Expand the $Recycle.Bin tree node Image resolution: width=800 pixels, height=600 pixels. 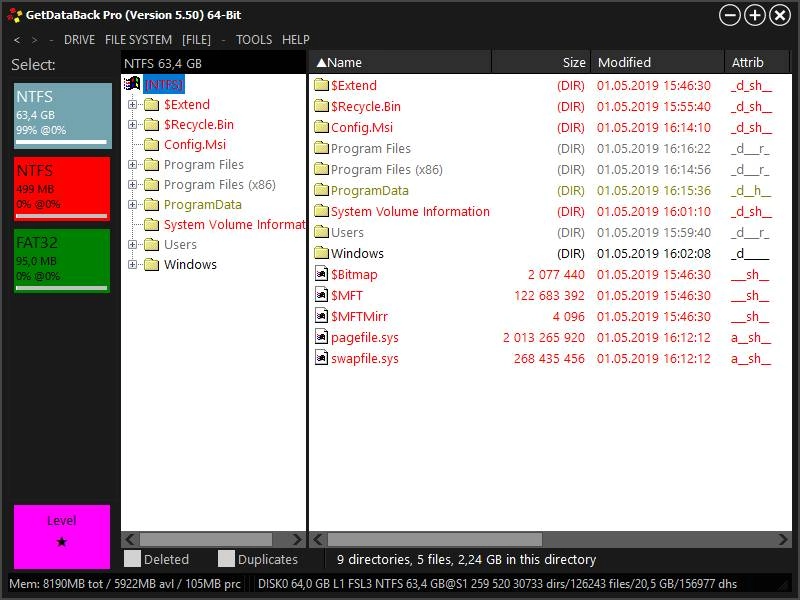(x=132, y=124)
